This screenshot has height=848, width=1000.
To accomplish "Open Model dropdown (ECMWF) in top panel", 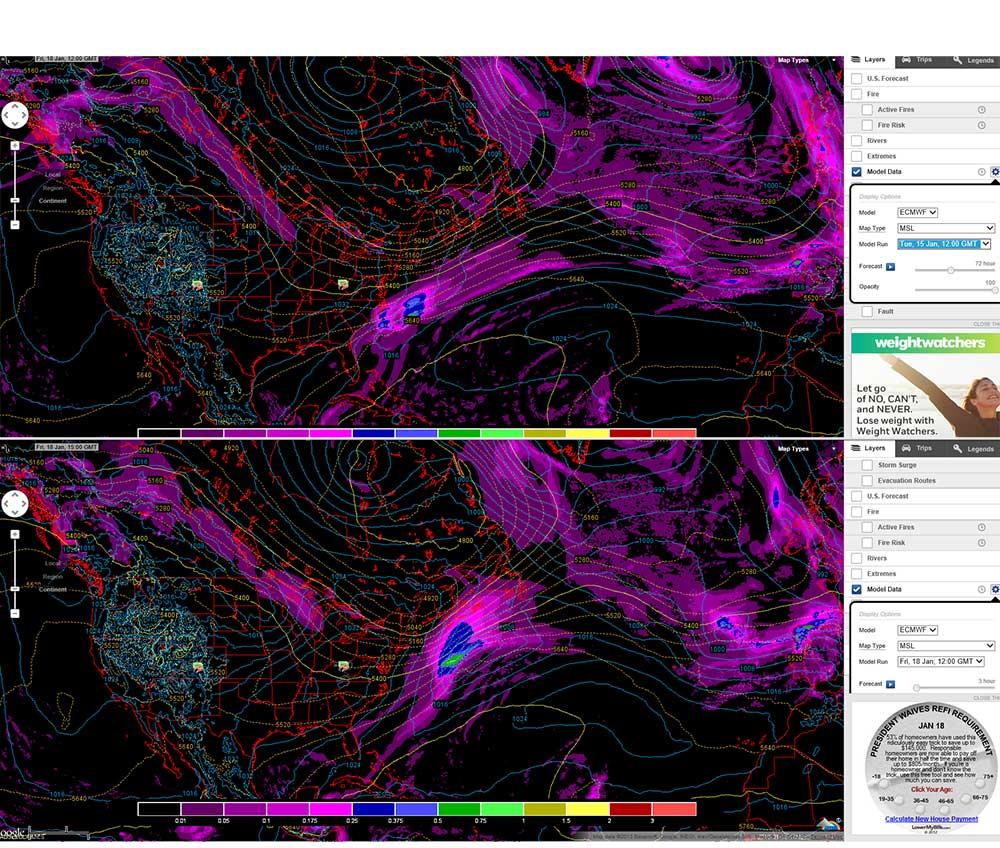I will 917,212.
